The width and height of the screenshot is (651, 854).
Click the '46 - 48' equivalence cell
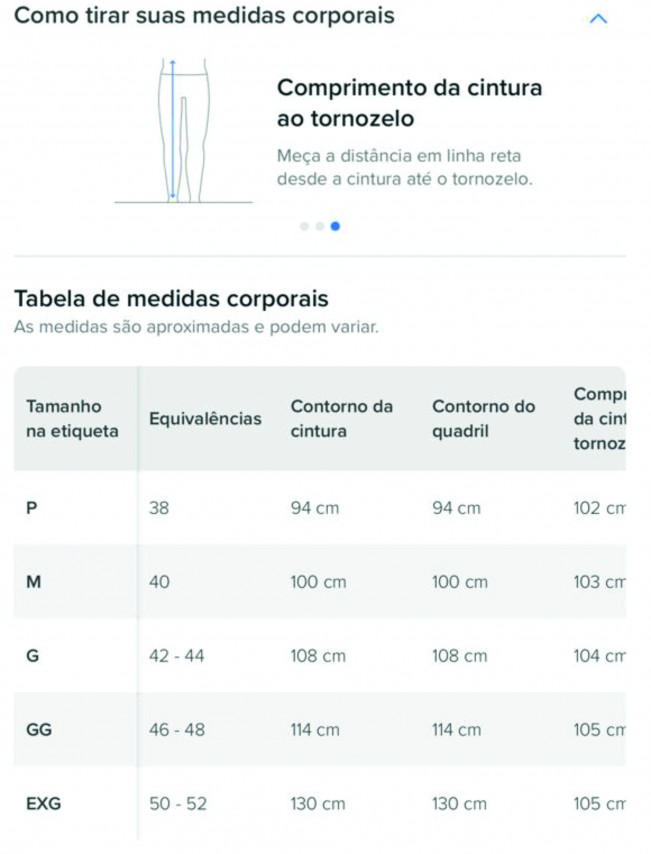tap(177, 730)
